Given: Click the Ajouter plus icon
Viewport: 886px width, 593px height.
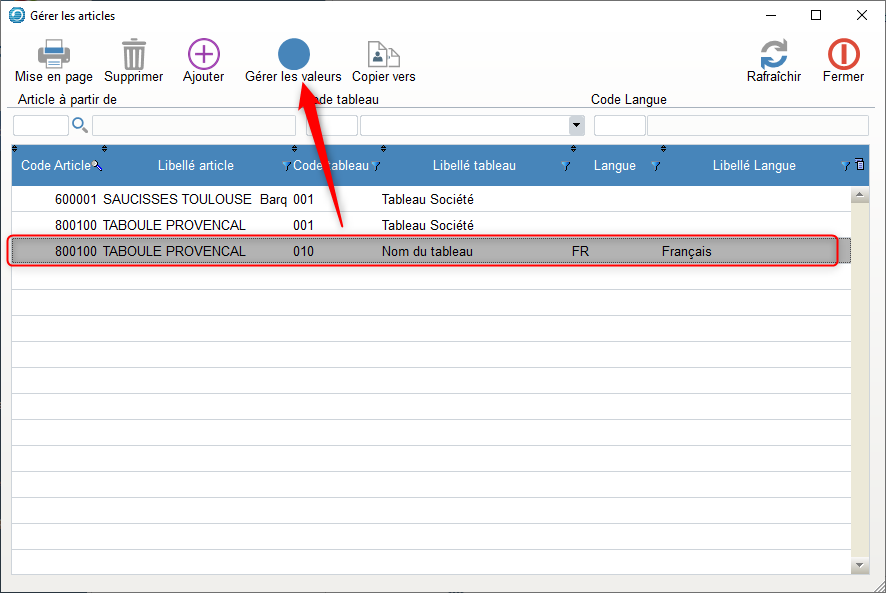Looking at the screenshot, I should 203,55.
